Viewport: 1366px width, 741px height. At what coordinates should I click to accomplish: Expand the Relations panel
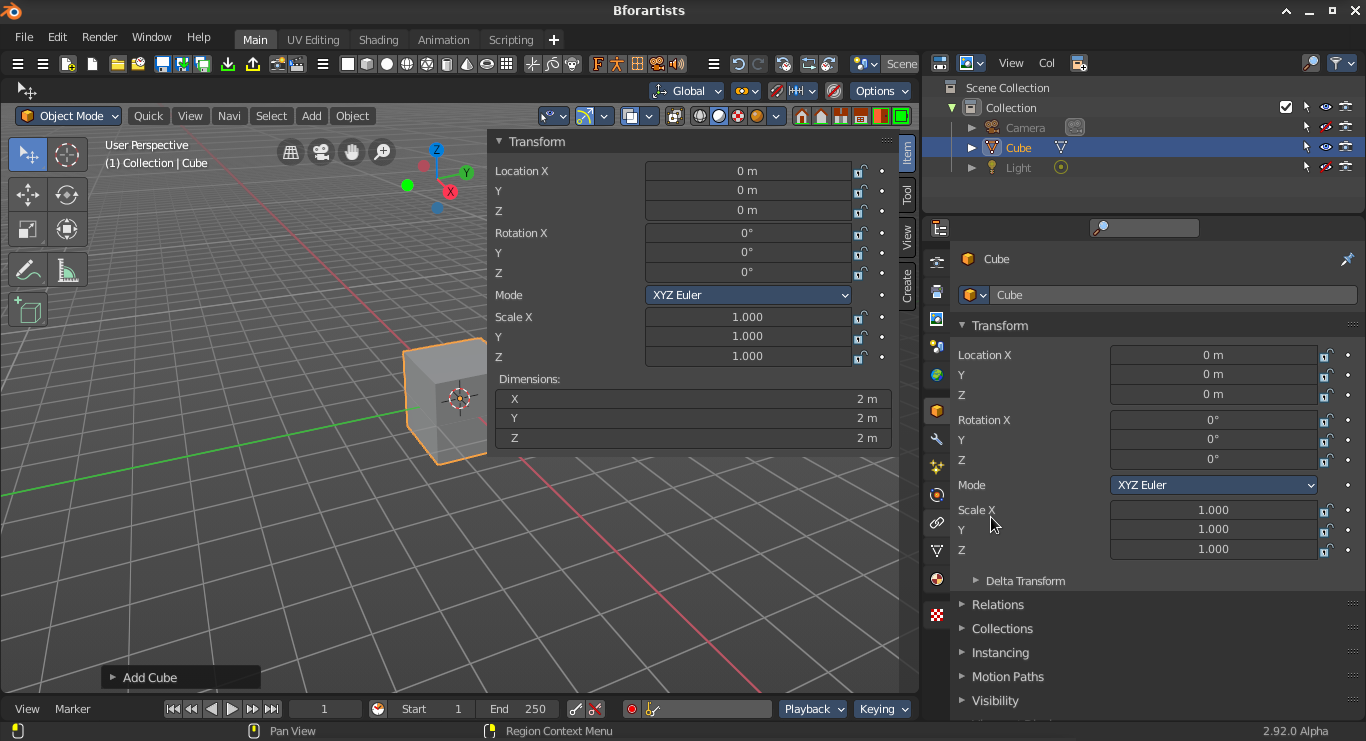998,604
